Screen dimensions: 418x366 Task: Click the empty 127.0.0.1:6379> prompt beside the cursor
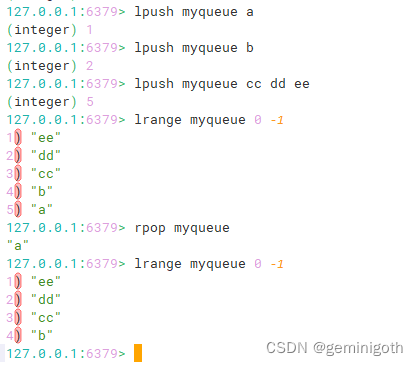[x=66, y=354]
